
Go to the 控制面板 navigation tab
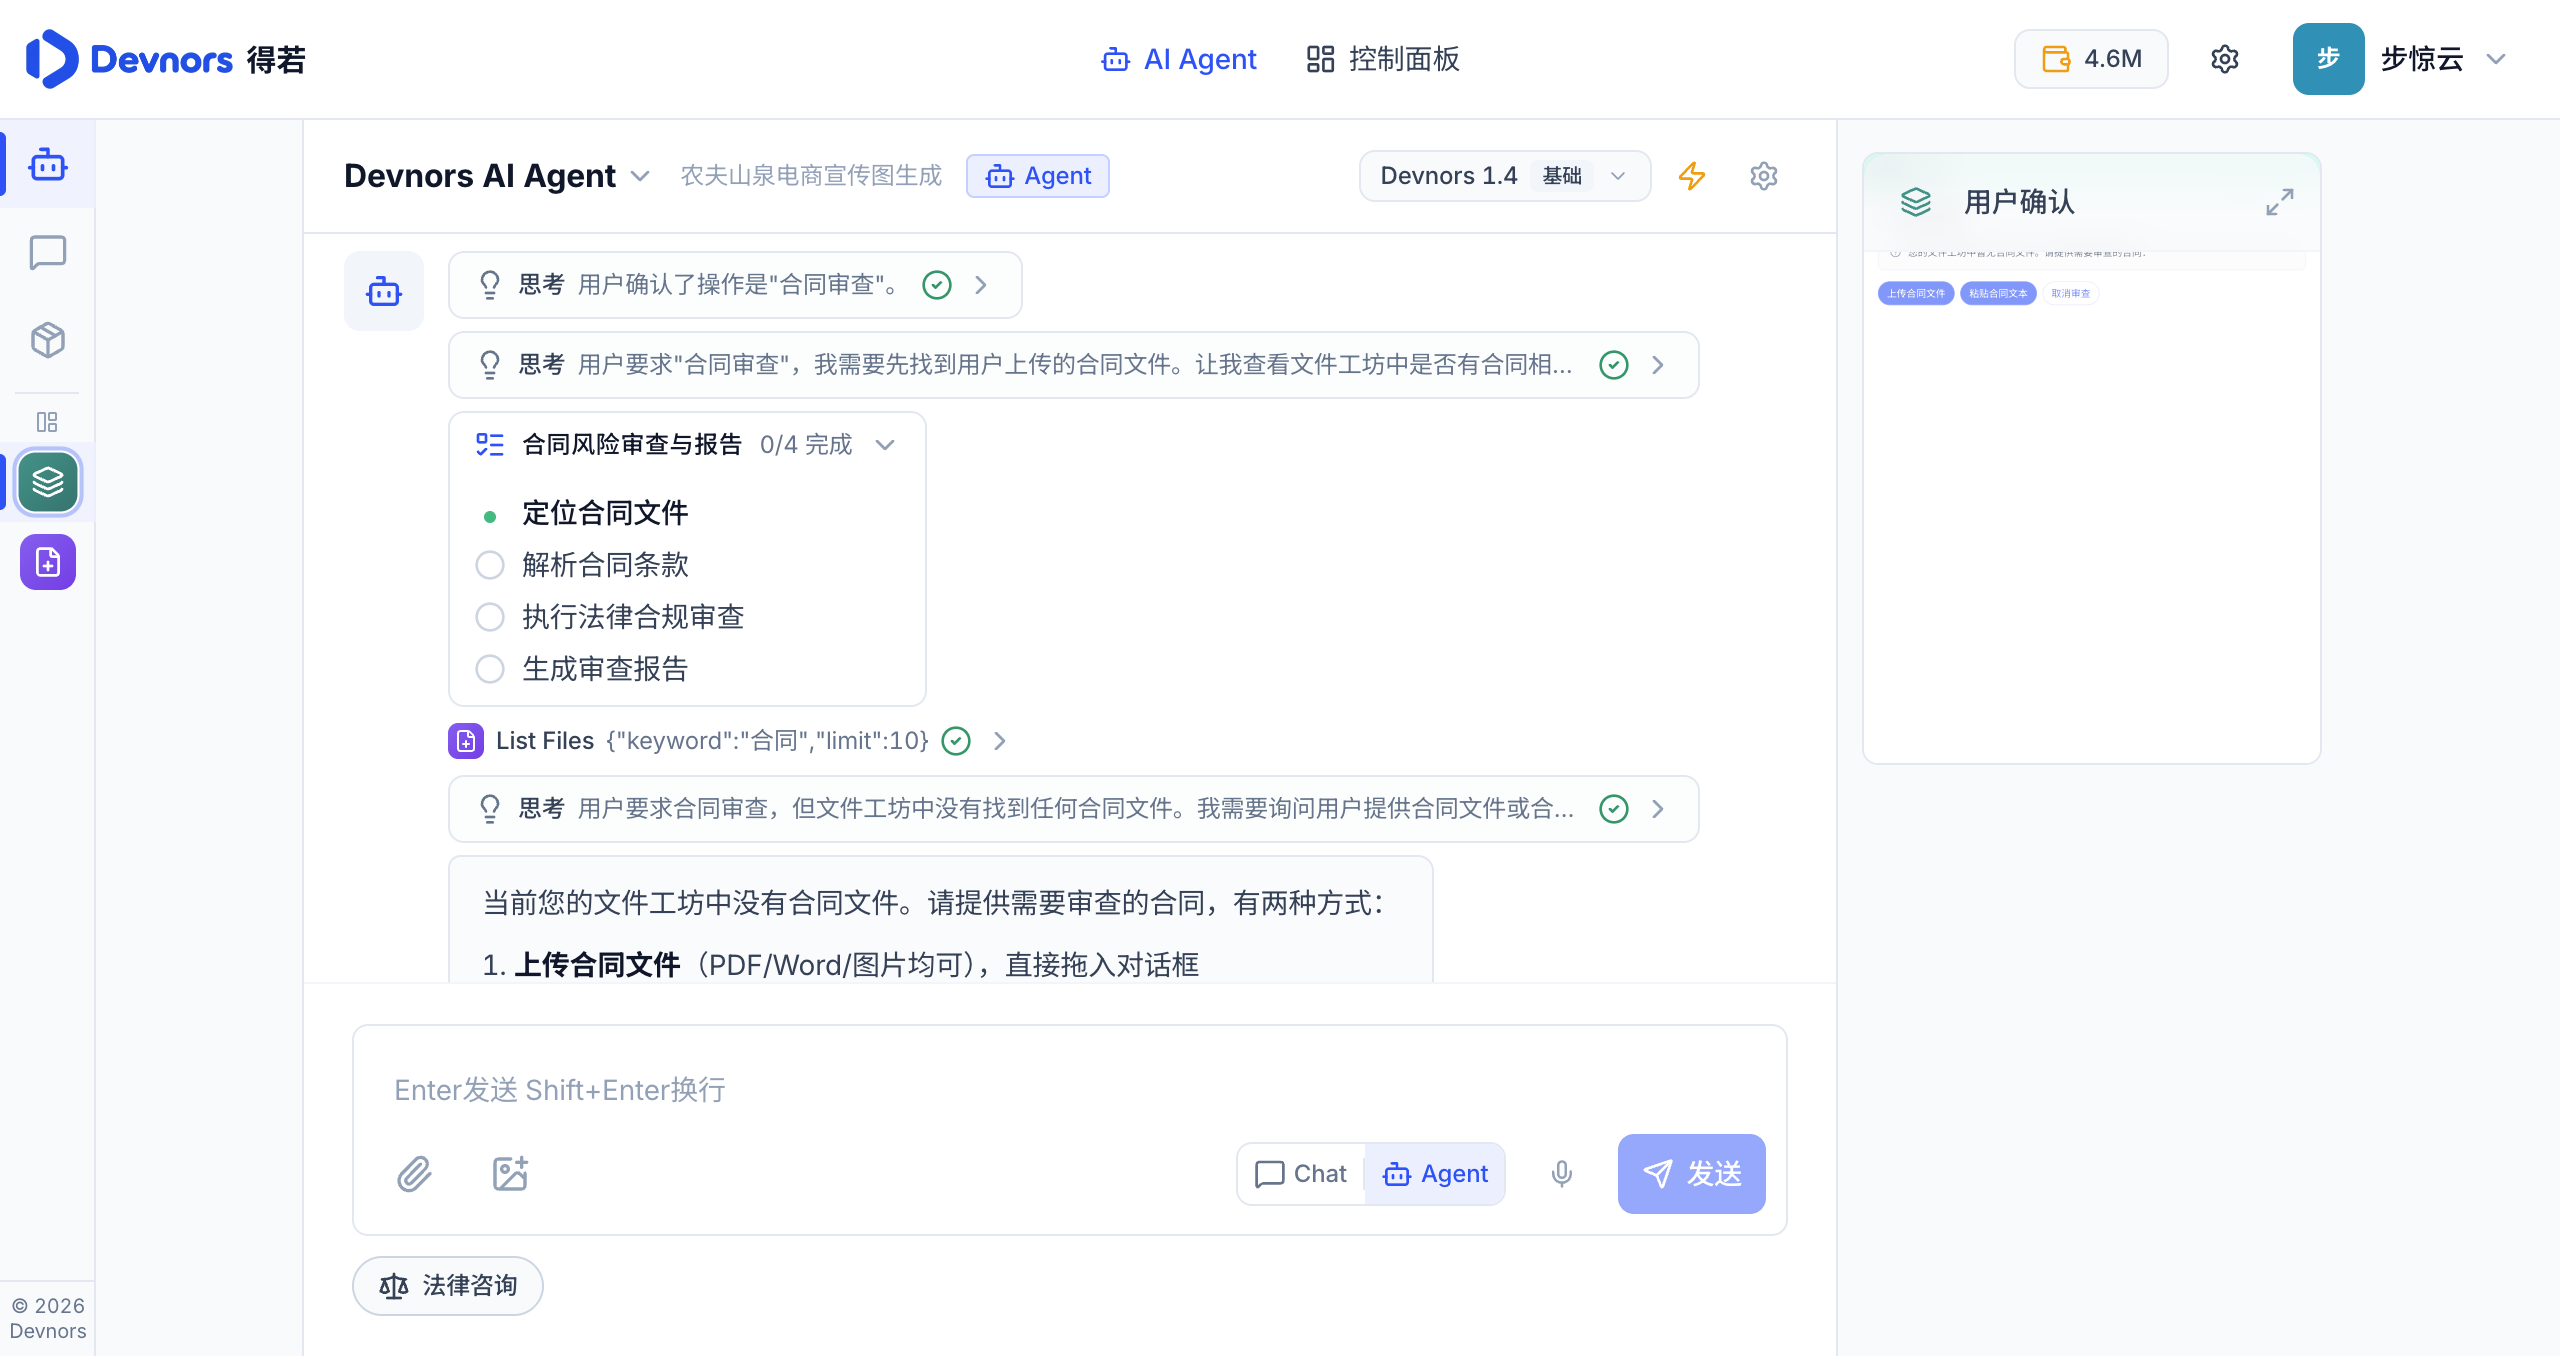[x=1384, y=59]
